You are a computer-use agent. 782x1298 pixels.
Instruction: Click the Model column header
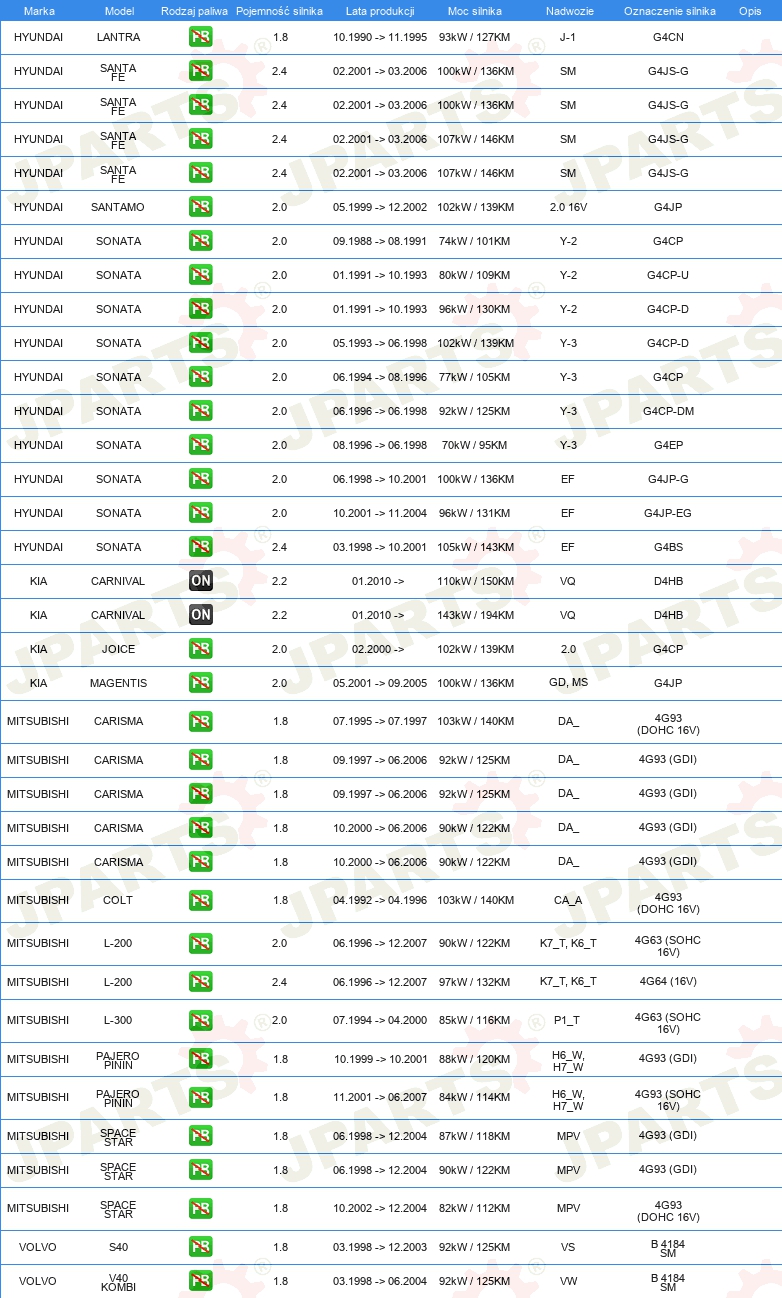coord(119,10)
